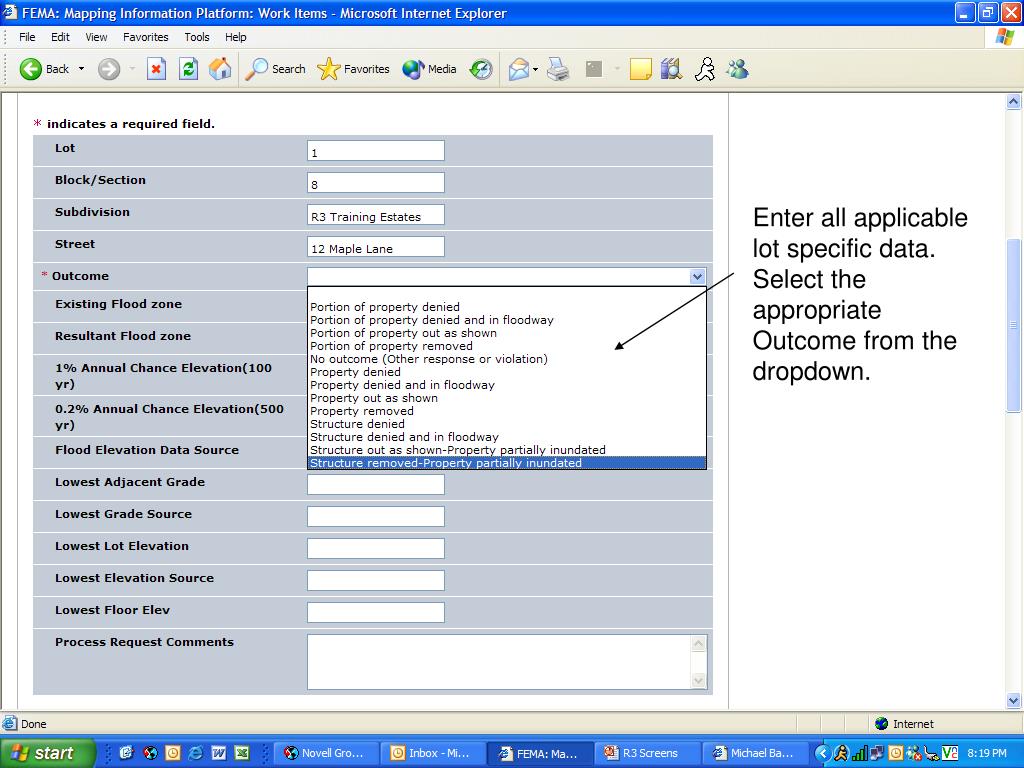The width and height of the screenshot is (1024, 768).
Task: Launch Word from quick launch
Action: pos(219,753)
